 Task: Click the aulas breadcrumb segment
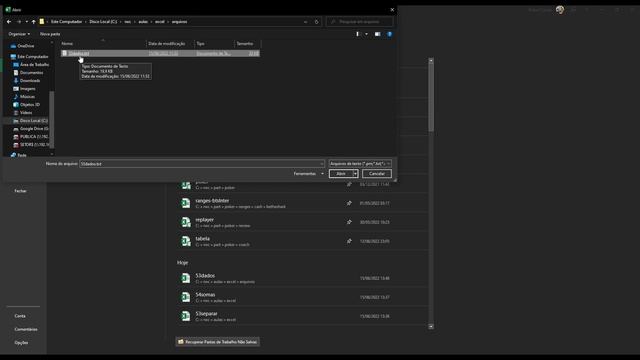click(x=143, y=22)
